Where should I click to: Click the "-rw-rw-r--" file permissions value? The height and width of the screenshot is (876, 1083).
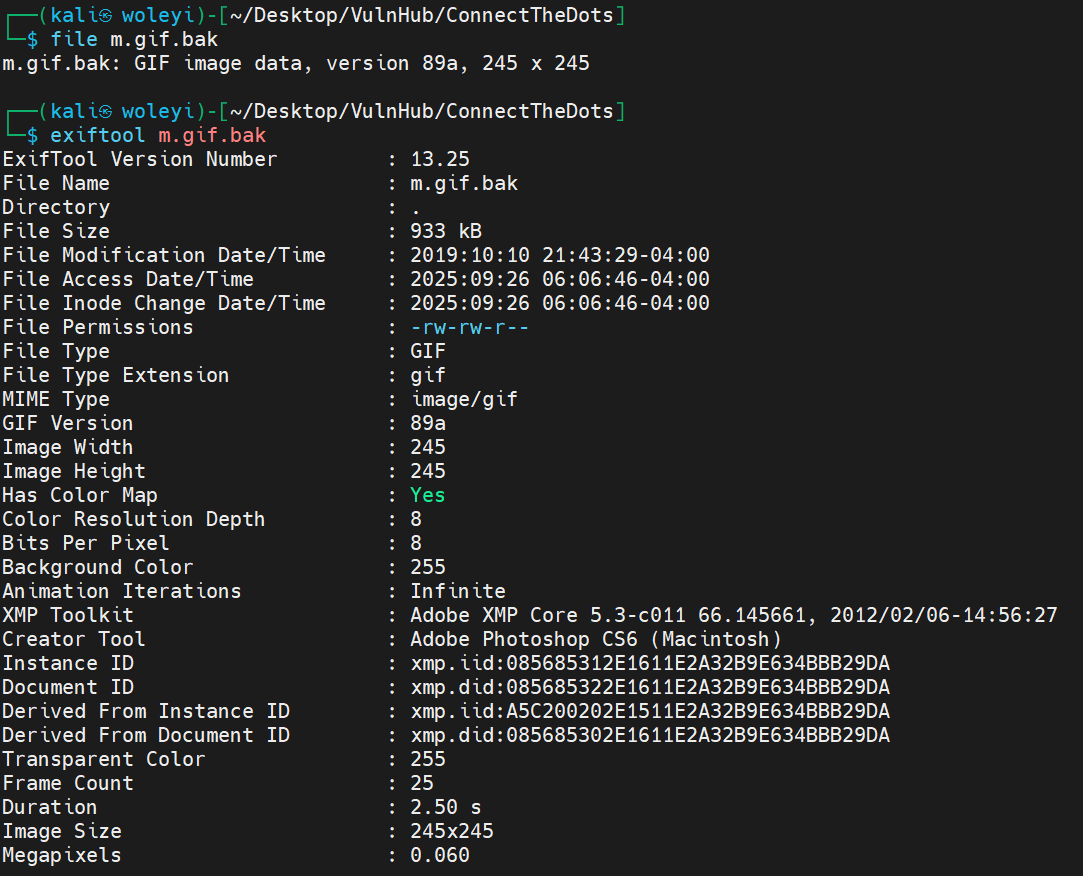tap(470, 327)
